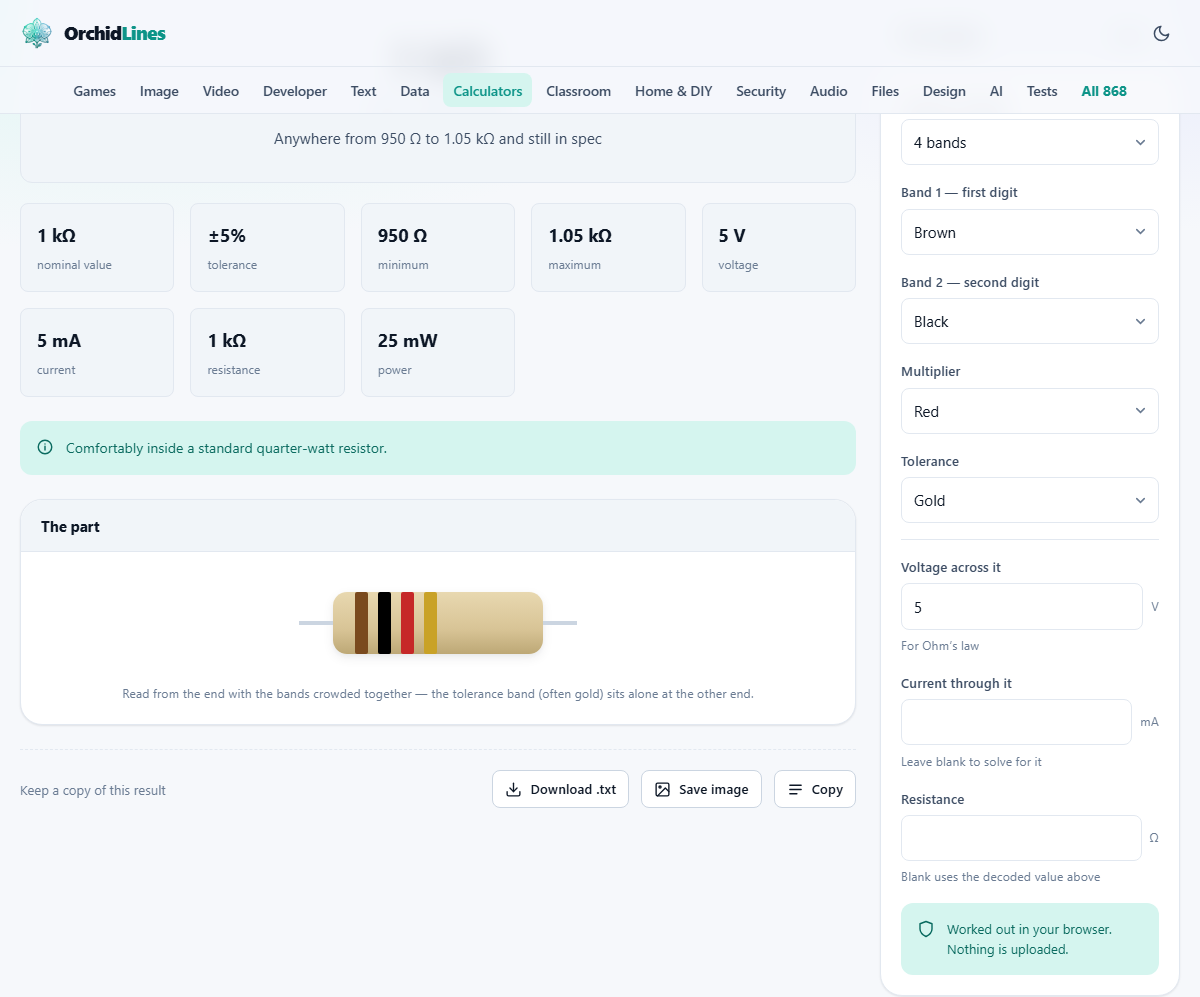The height and width of the screenshot is (997, 1200).
Task: Click the gold band on resistor
Action: coord(430,623)
